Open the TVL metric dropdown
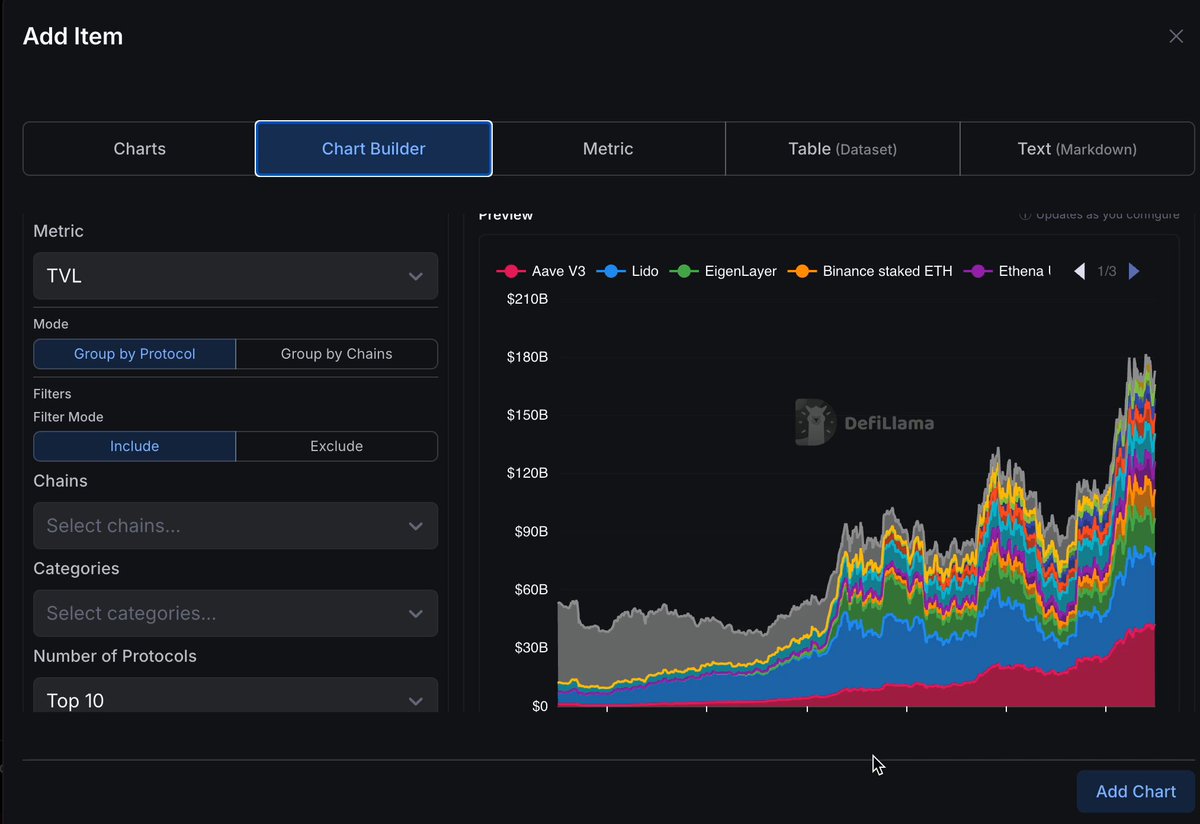This screenshot has width=1200, height=824. pyautogui.click(x=235, y=276)
